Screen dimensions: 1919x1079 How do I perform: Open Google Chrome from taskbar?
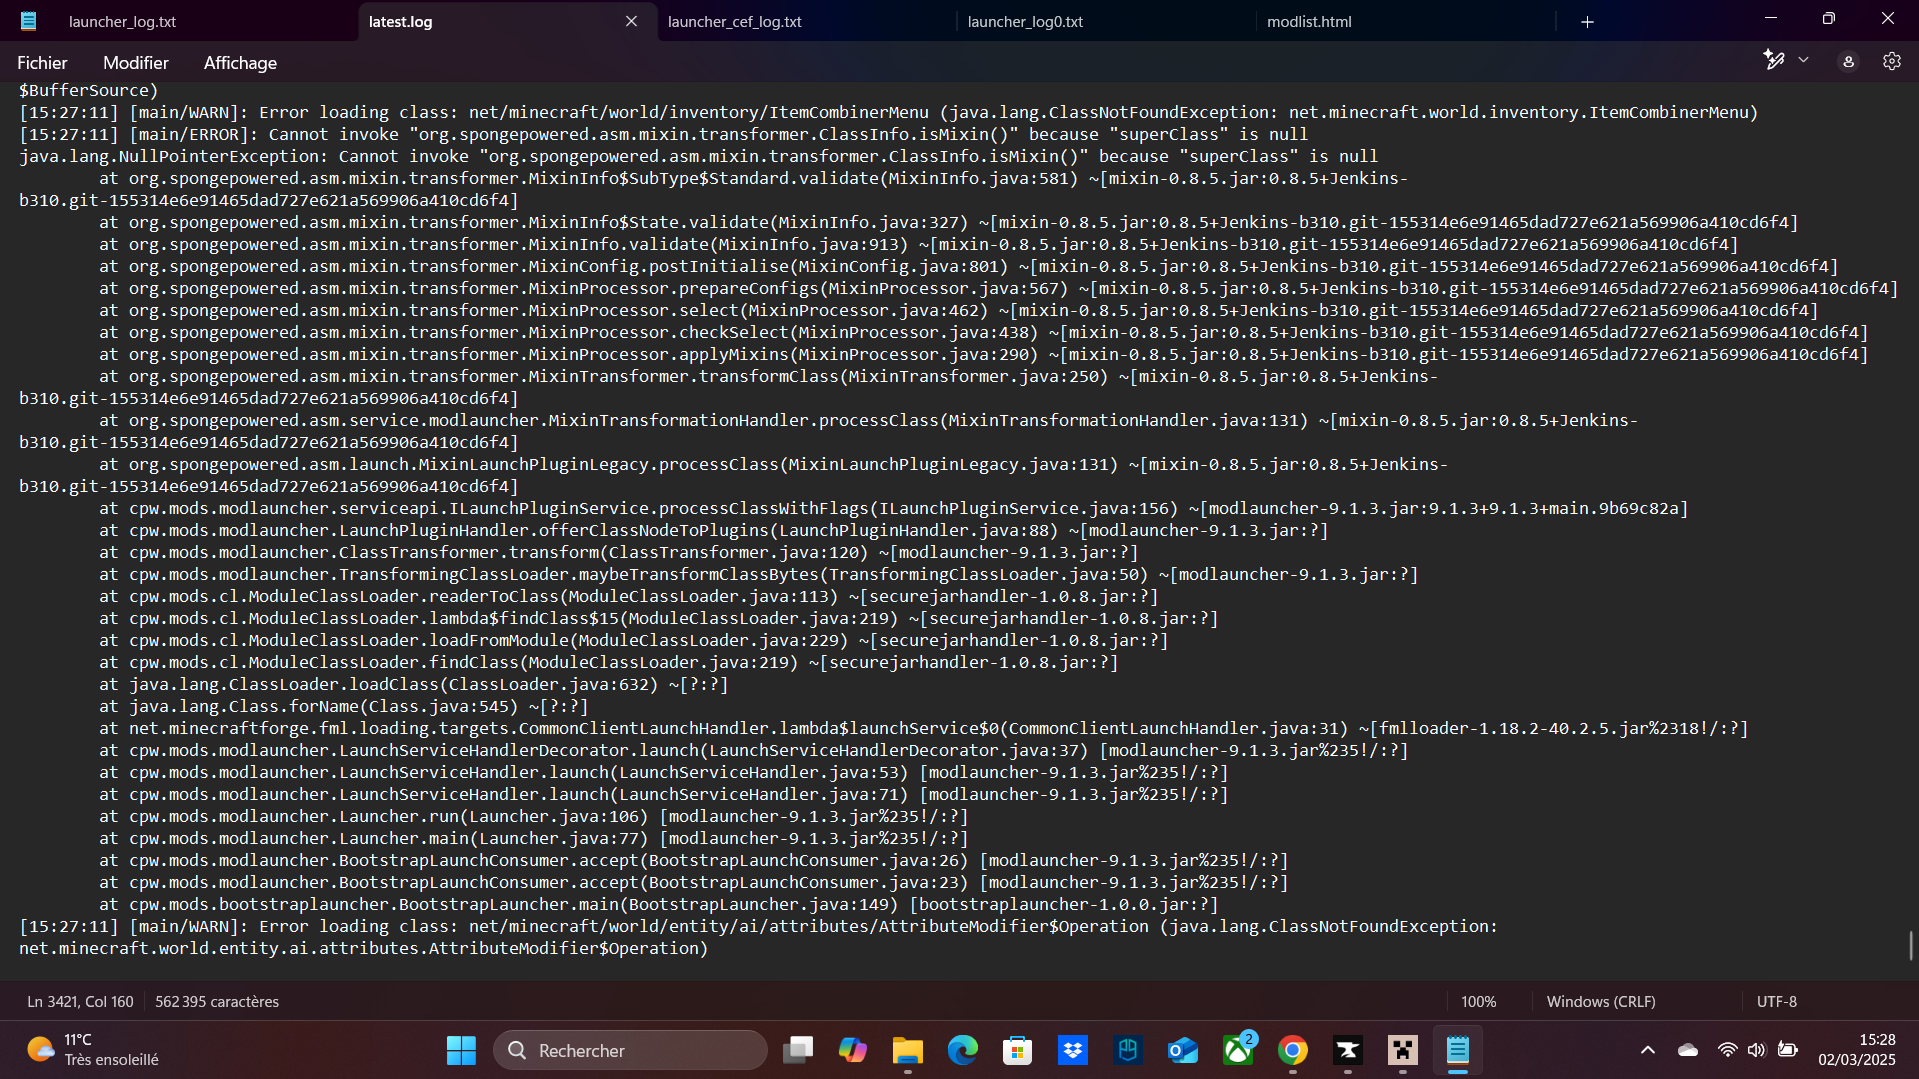point(1293,1050)
